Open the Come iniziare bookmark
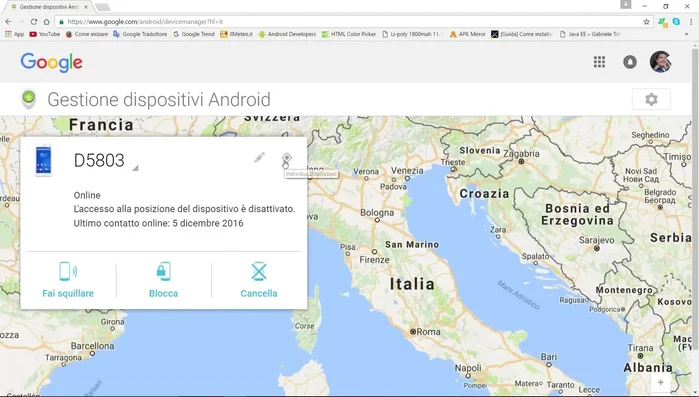699x397 pixels. (x=87, y=34)
